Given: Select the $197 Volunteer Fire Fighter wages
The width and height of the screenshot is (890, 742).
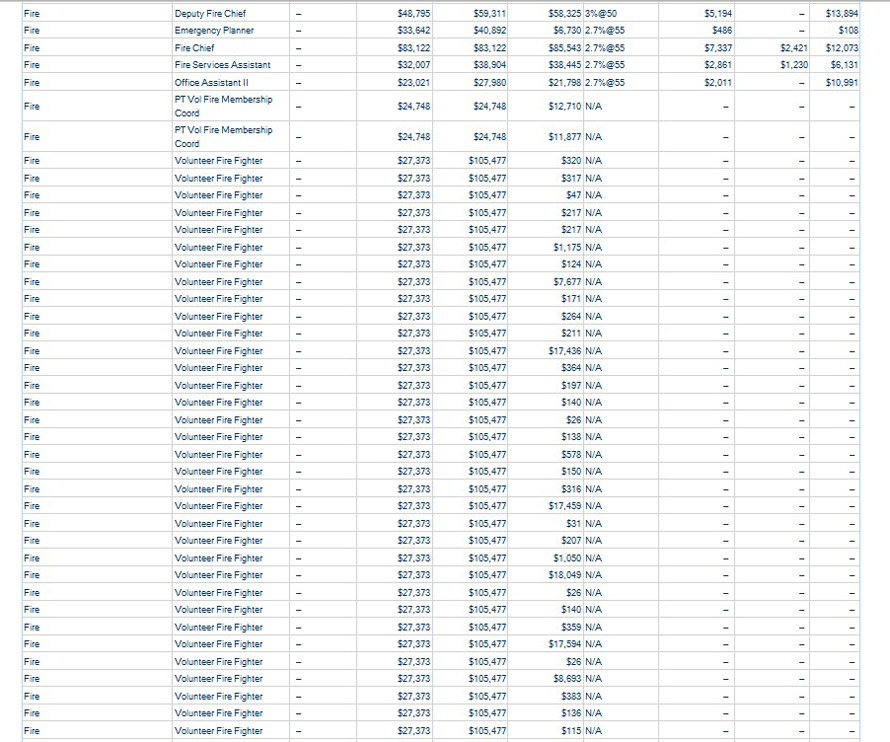Looking at the screenshot, I should (x=571, y=385).
